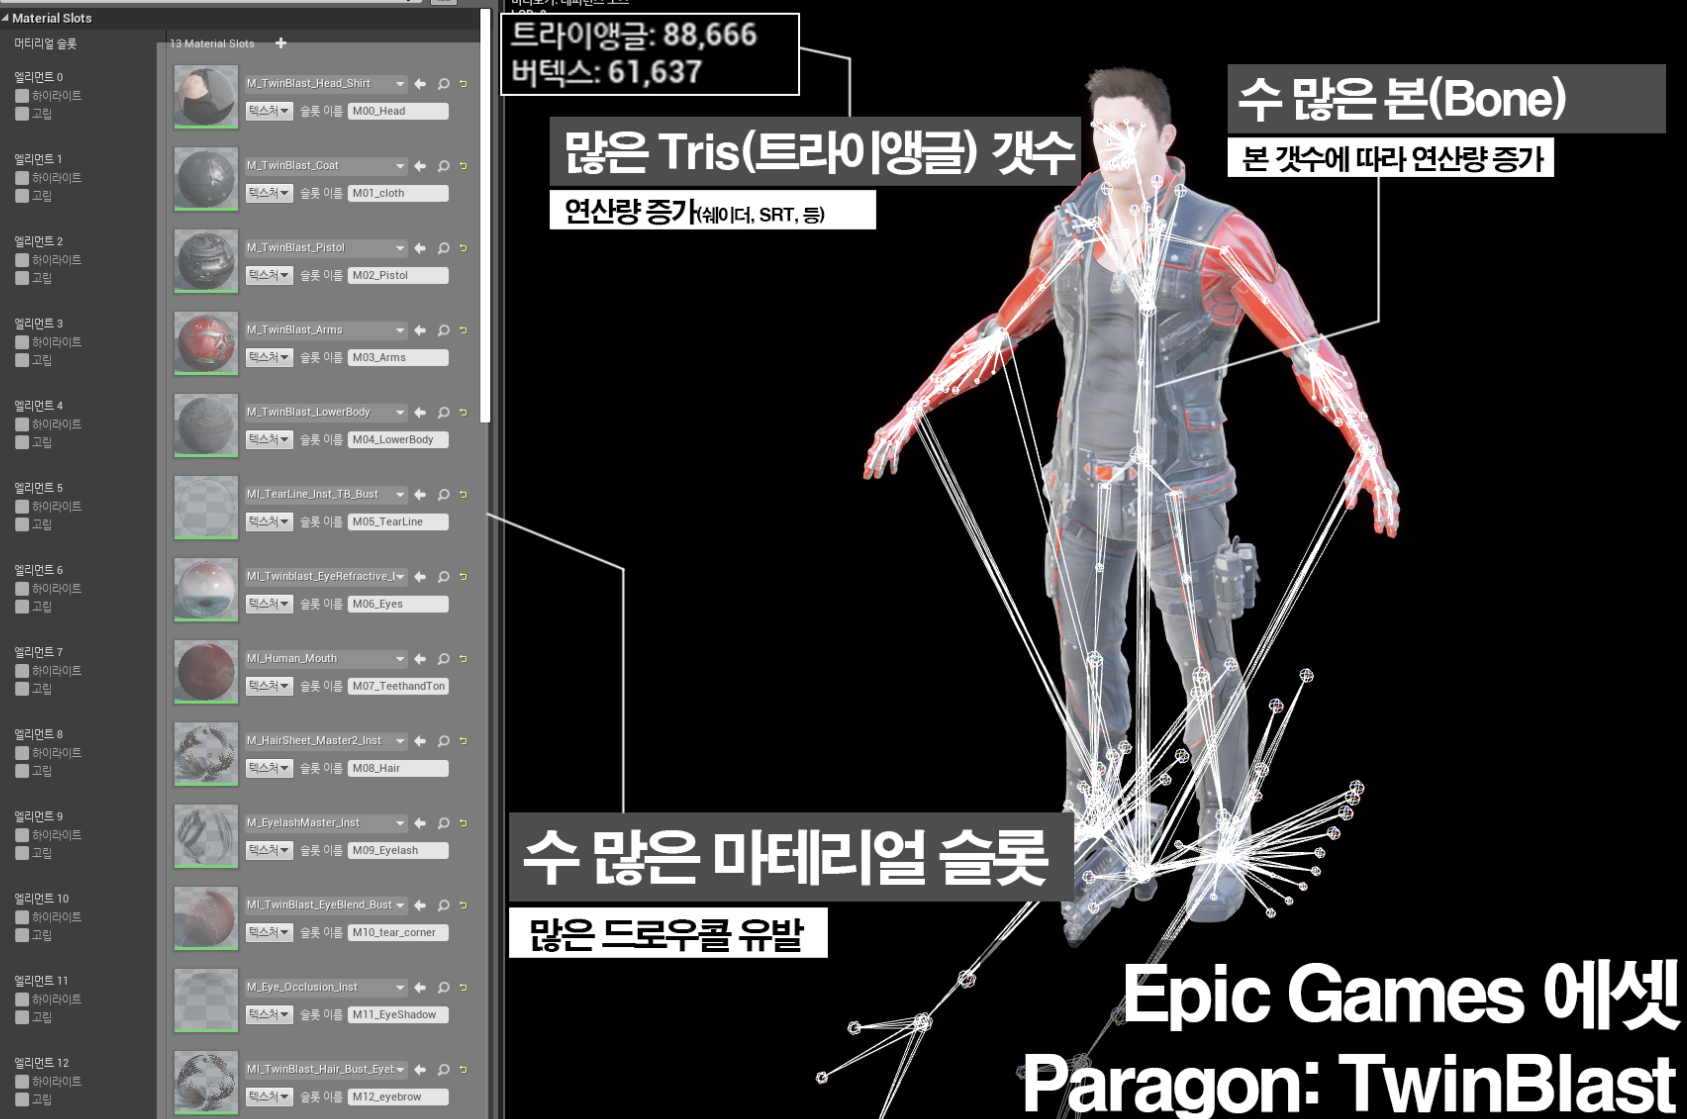This screenshot has width=1687, height=1119.
Task: Reset M_TwinBlast_LowerBody slot to default
Action: pyautogui.click(x=463, y=412)
